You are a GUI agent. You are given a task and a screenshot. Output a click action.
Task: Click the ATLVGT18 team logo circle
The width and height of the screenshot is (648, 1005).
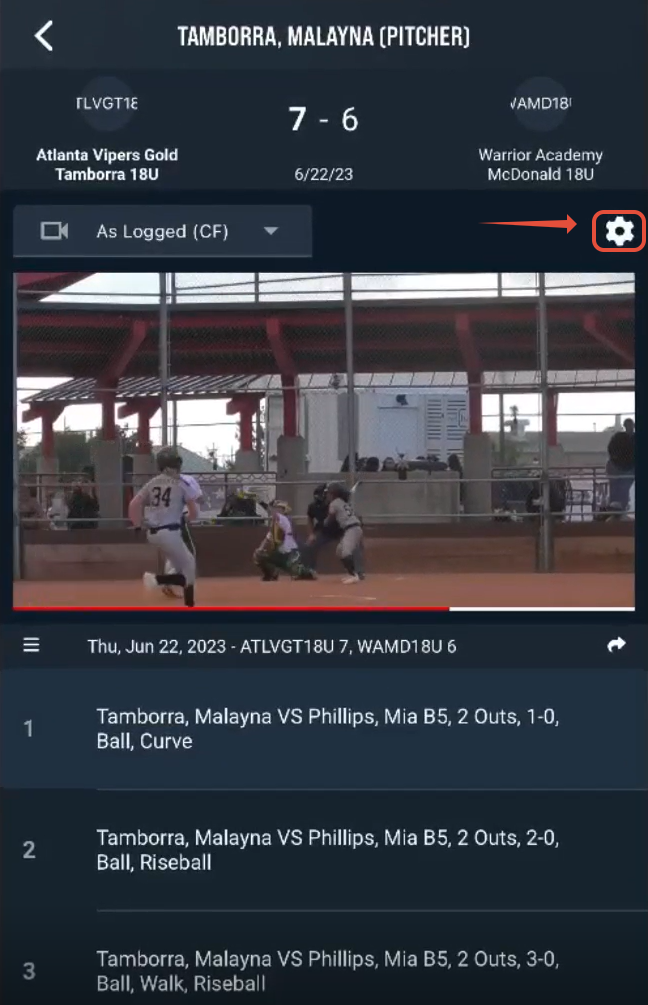107,104
